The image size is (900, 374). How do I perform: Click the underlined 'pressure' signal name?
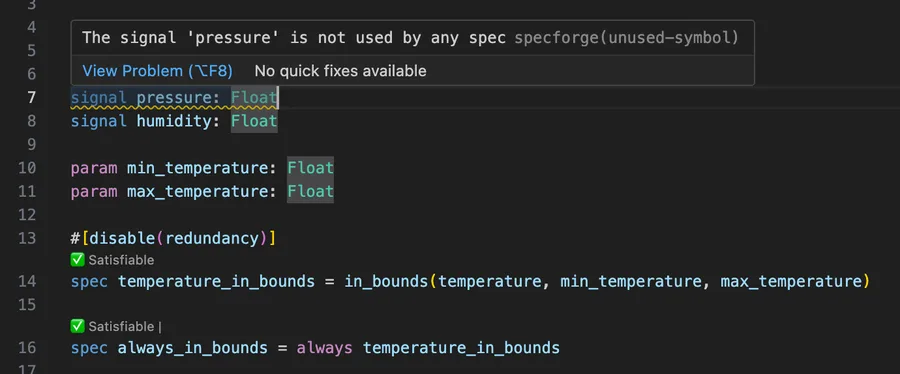[173, 98]
